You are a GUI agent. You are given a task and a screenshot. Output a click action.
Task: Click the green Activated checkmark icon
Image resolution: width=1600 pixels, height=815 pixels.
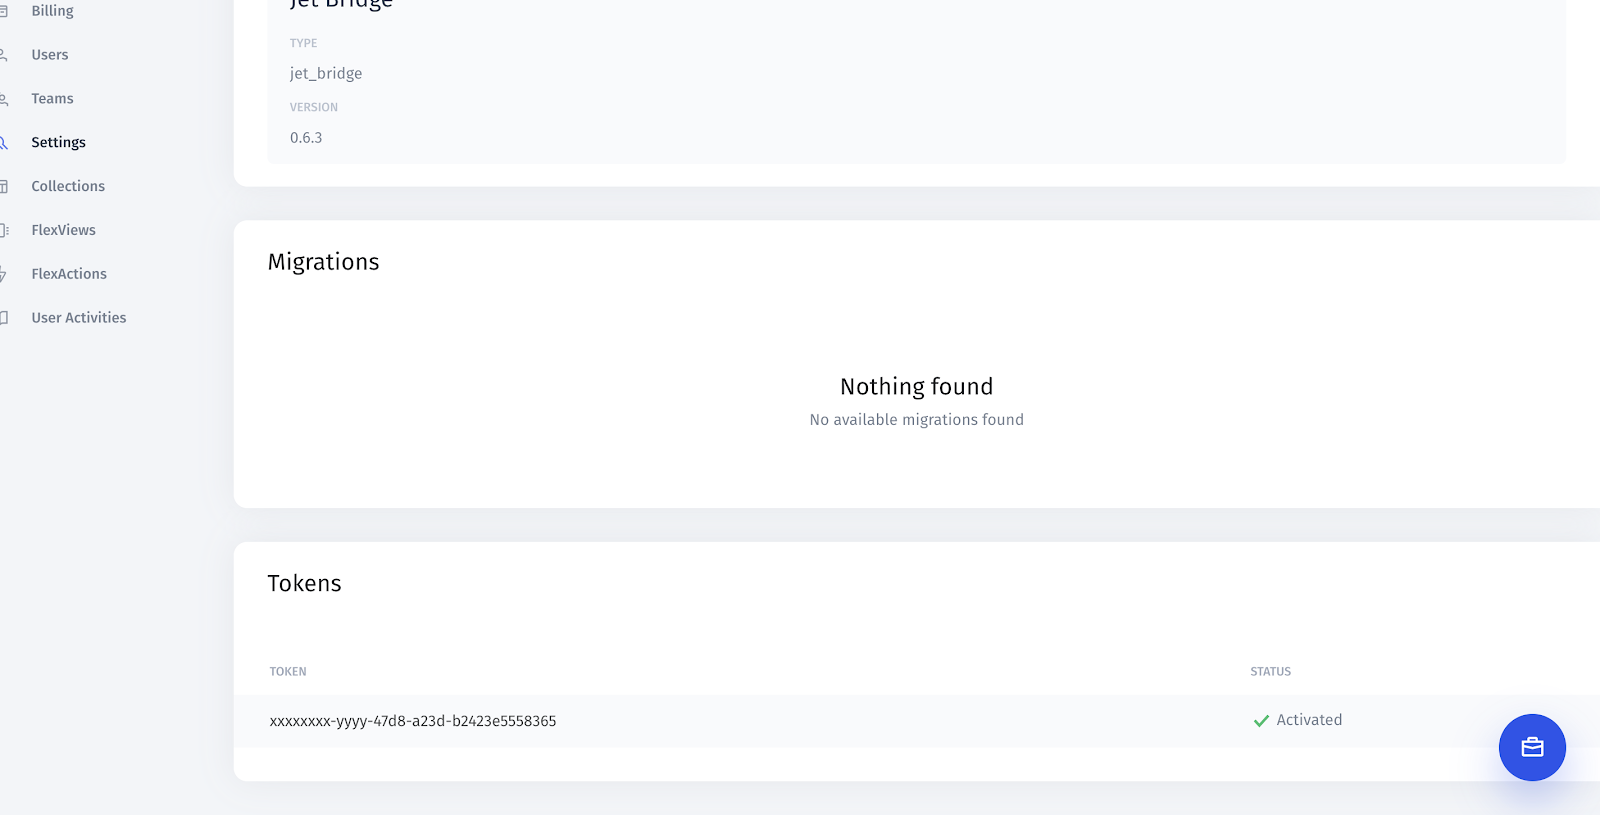click(1261, 721)
